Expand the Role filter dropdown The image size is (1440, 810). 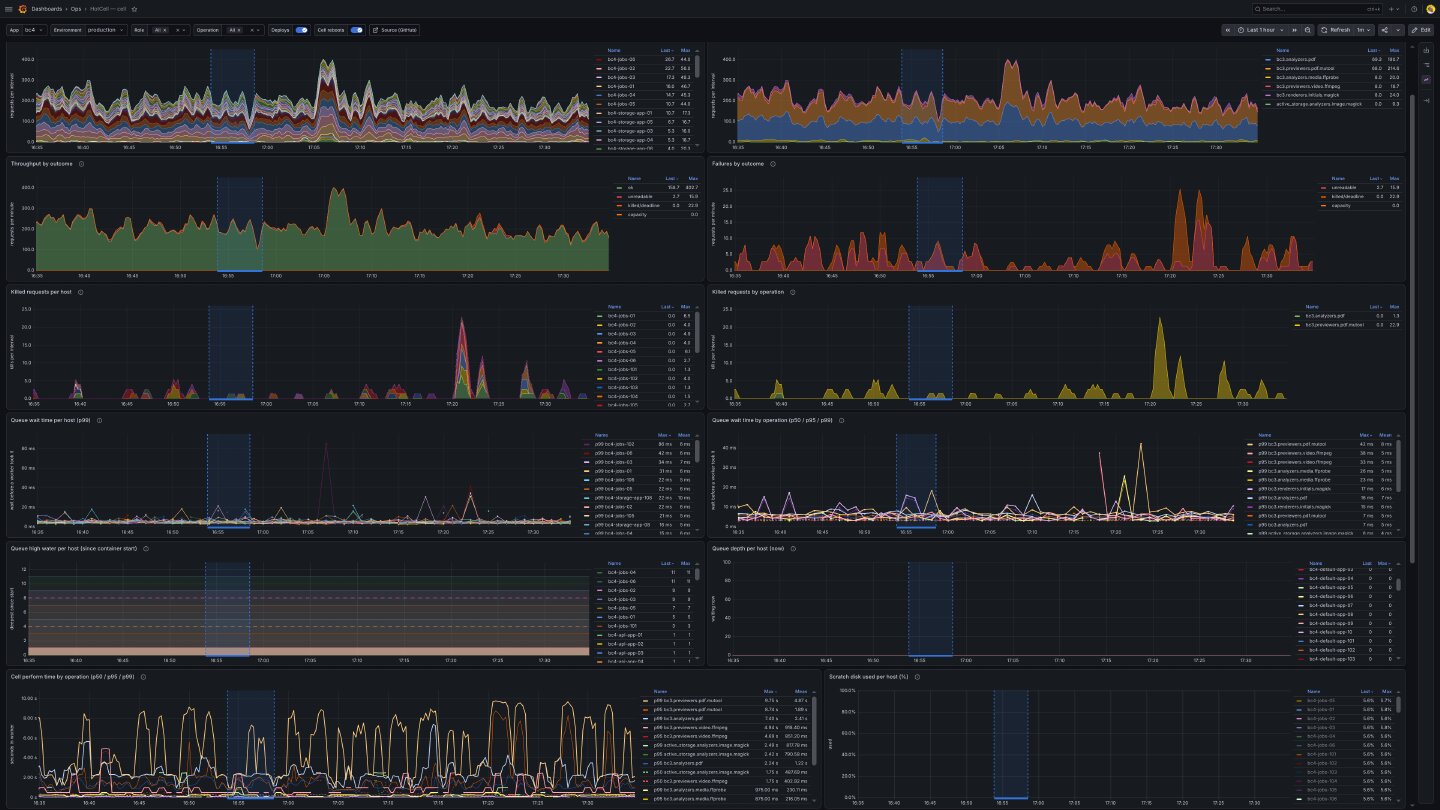click(184, 30)
